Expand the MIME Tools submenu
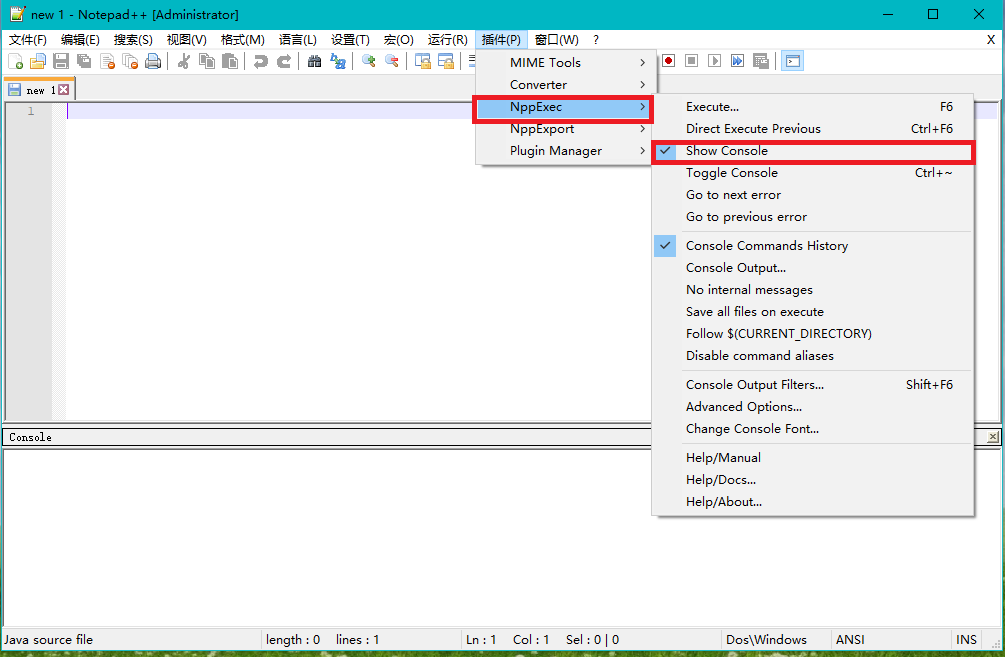This screenshot has height=657, width=1005. tap(565, 63)
